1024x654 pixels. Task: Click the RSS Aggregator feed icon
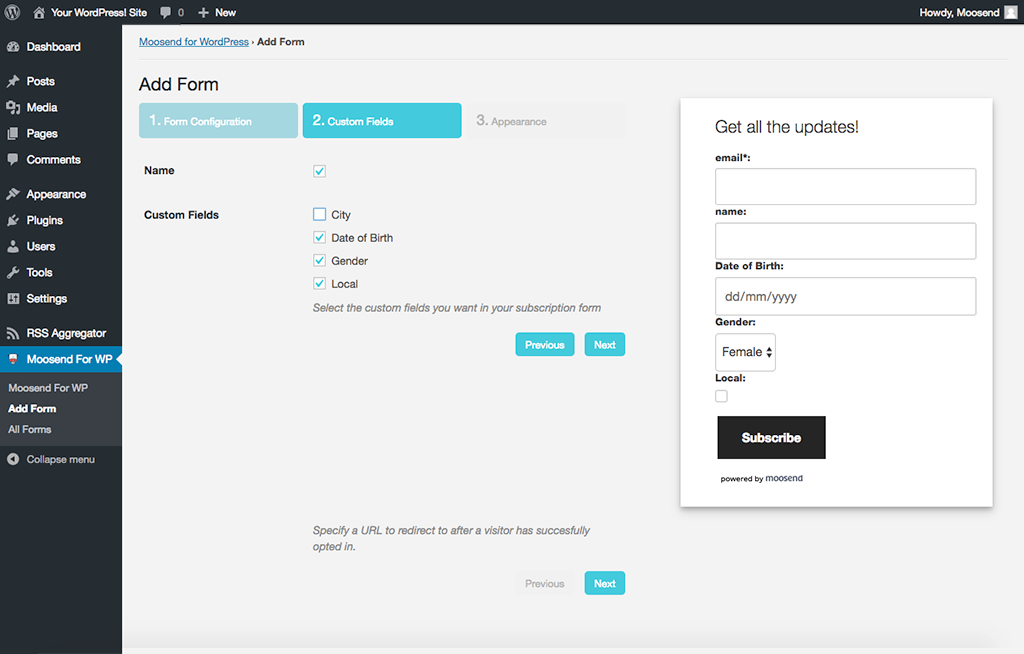tap(13, 333)
